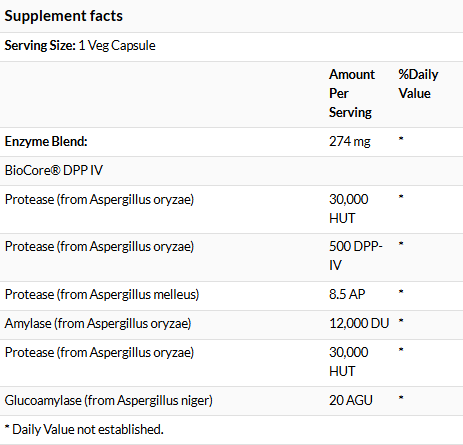Click the Daily Value not established footnote
The image size is (463, 445).
tap(84, 429)
